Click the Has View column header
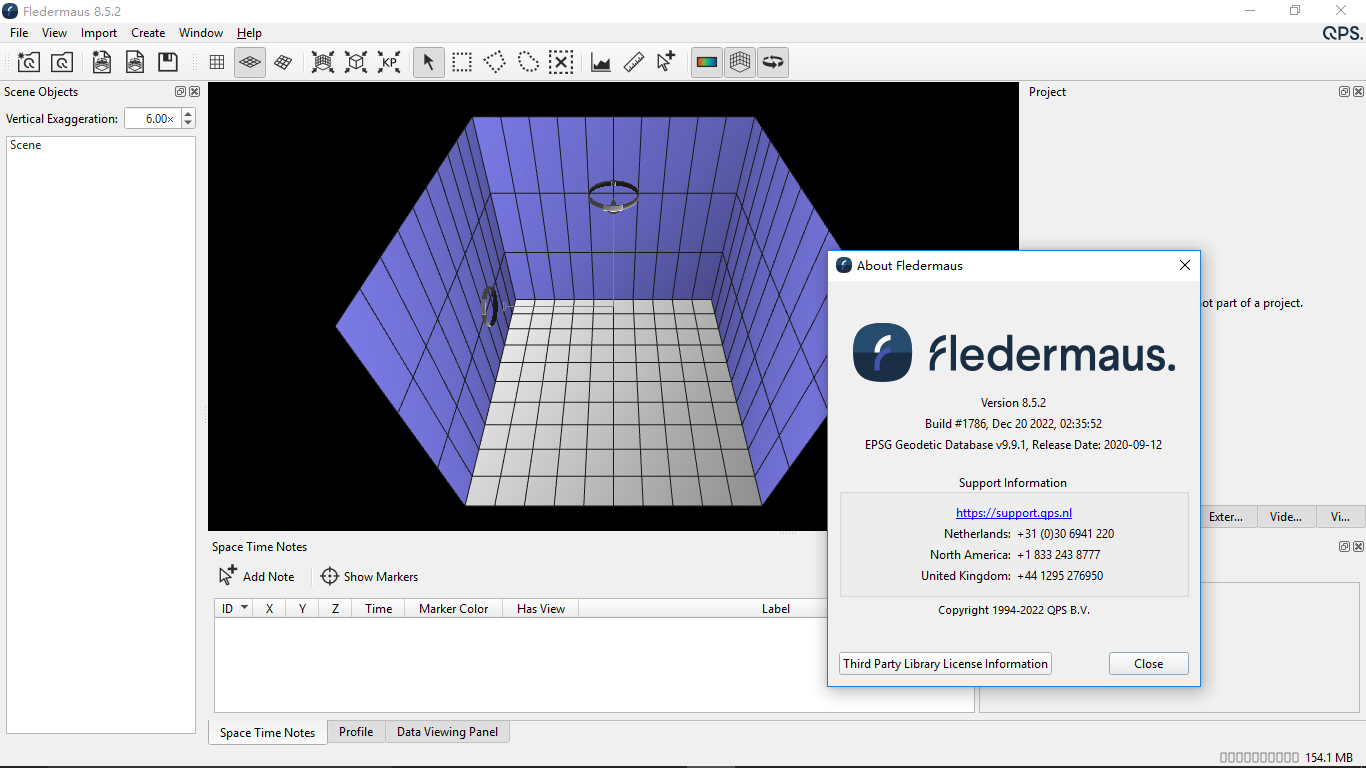The width and height of the screenshot is (1366, 768). [541, 608]
